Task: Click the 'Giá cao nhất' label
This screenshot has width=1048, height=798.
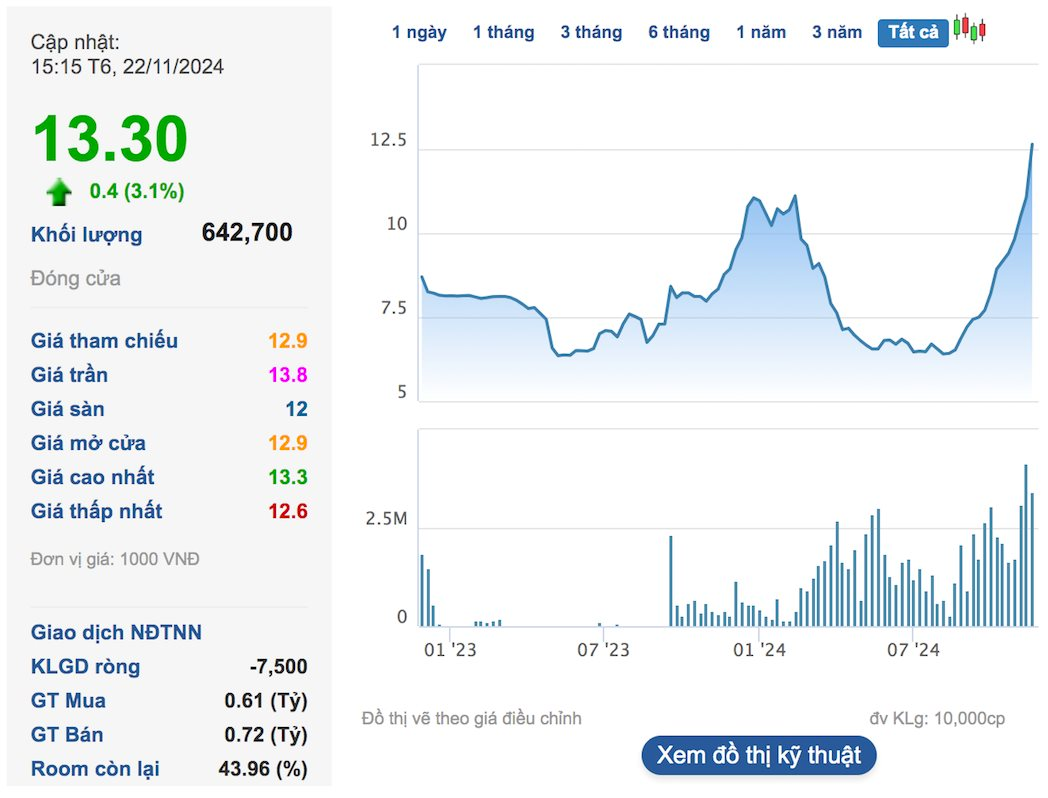Action: tap(92, 477)
